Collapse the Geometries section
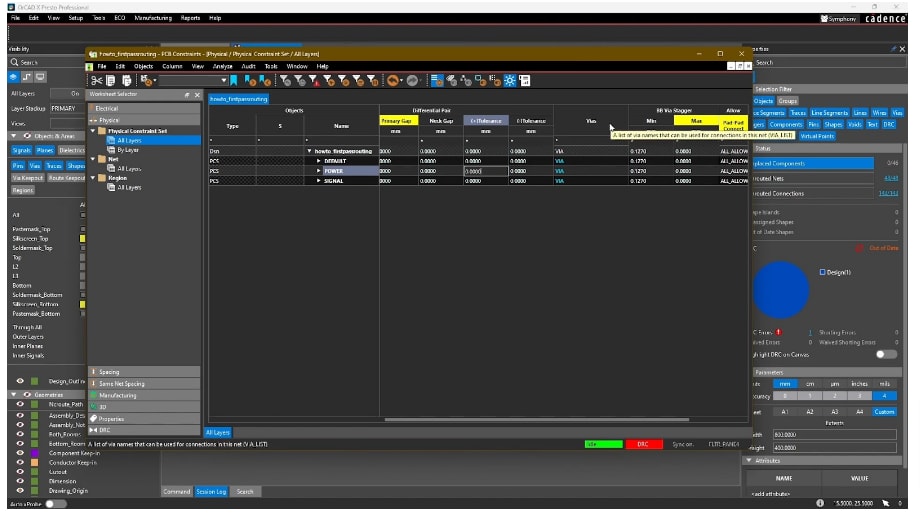The width and height of the screenshot is (920, 514). (14, 395)
